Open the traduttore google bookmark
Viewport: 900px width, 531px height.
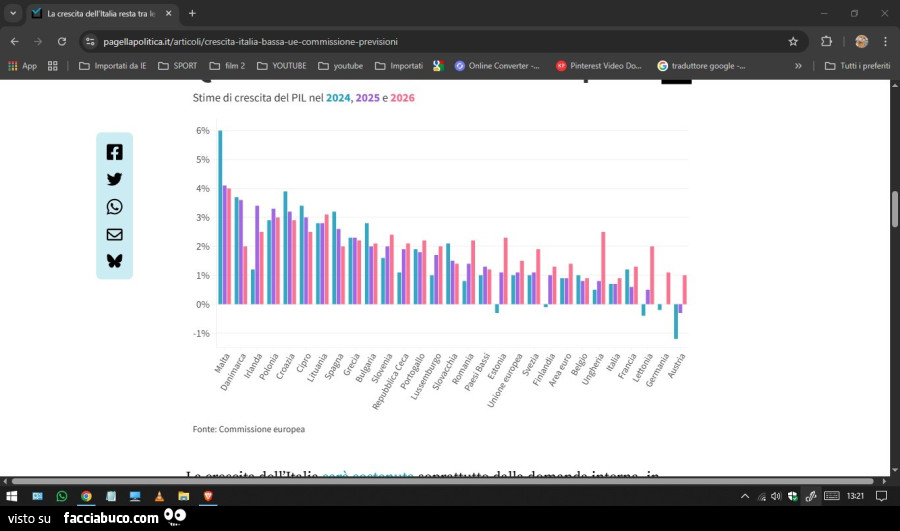click(x=701, y=66)
